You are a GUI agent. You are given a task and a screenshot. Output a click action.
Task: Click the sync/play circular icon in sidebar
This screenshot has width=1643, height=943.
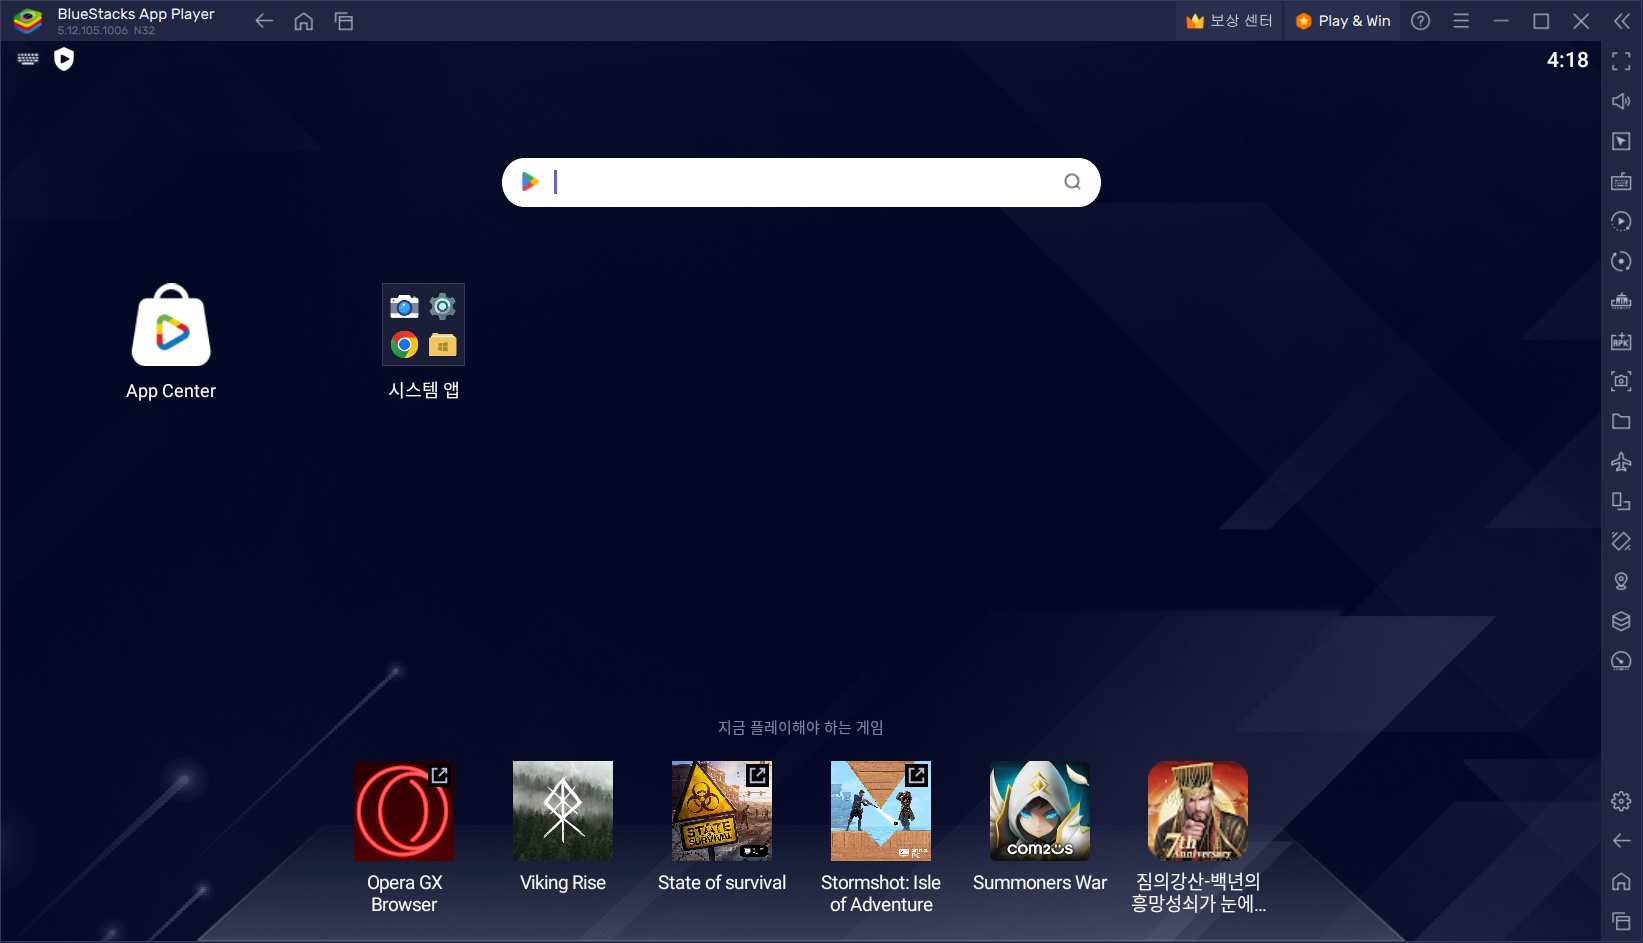pos(1621,221)
